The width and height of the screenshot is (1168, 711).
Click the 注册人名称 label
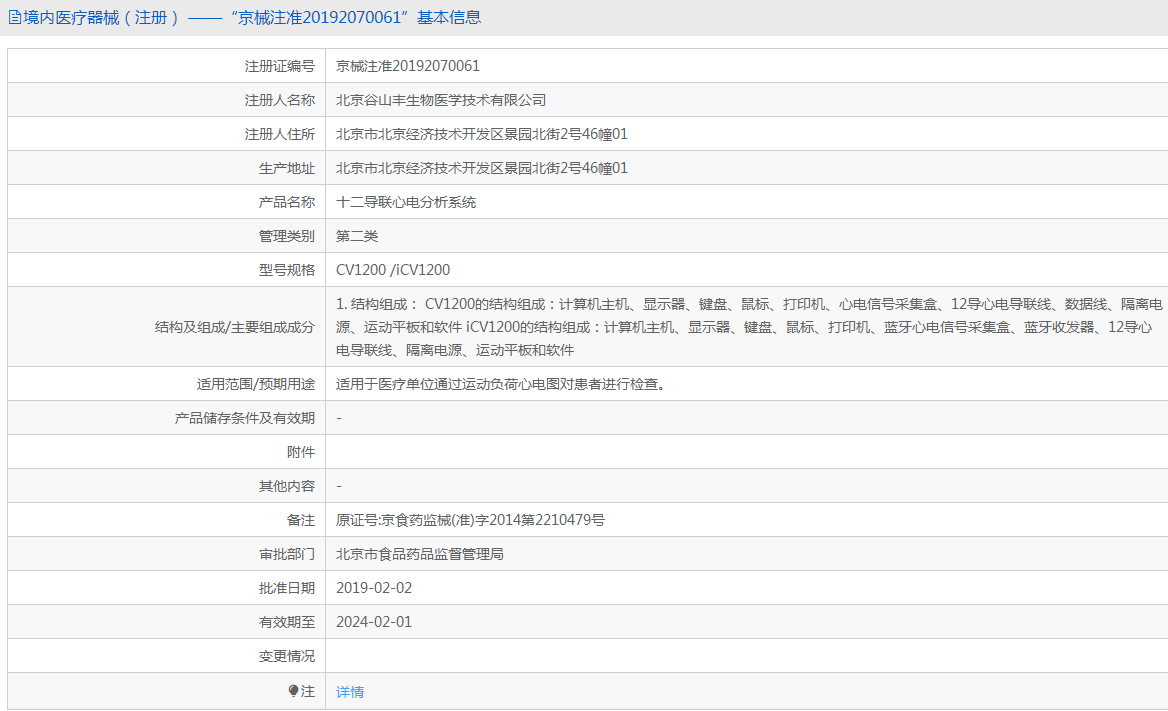point(279,100)
